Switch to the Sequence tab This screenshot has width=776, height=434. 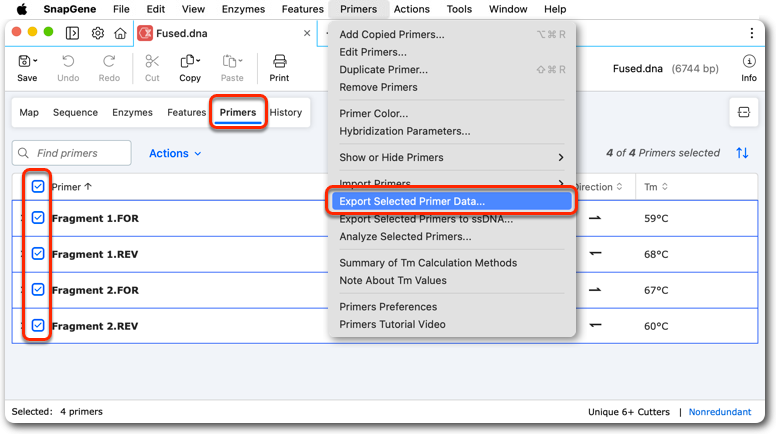pyautogui.click(x=75, y=112)
